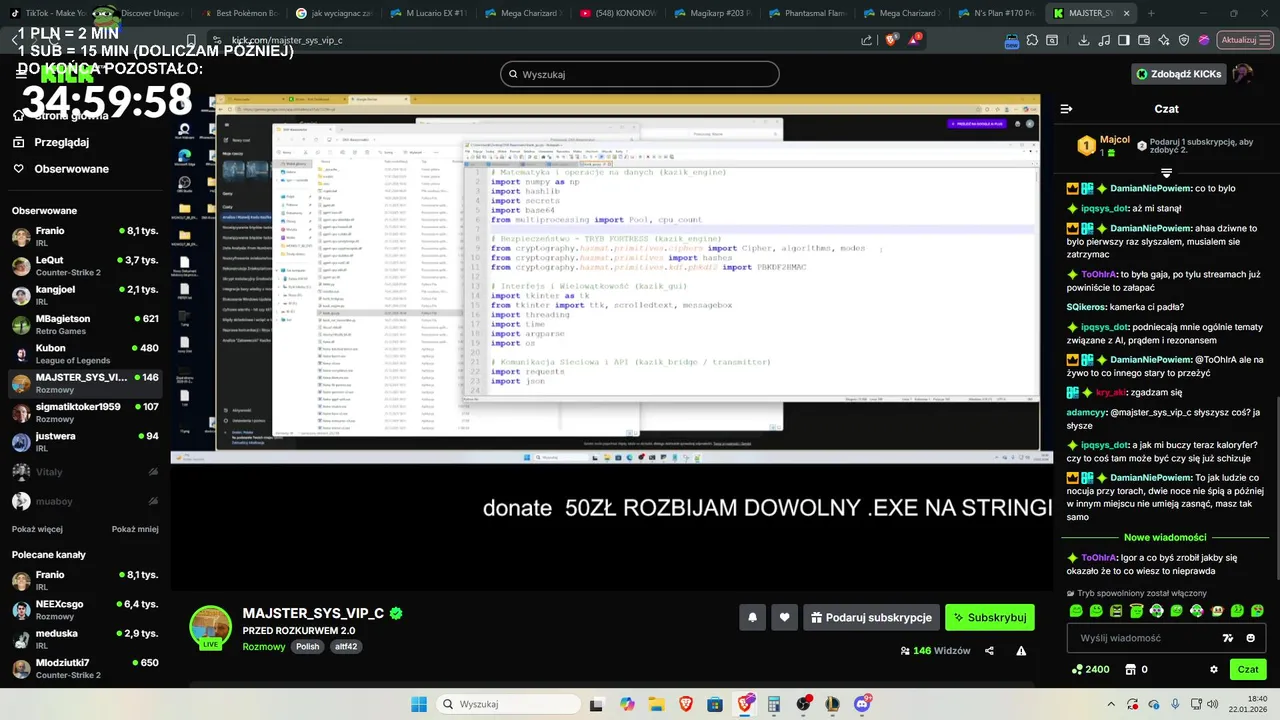Viewport: 1280px width, 720px height.
Task: Open Discord from Windows taskbar
Action: click(860, 704)
